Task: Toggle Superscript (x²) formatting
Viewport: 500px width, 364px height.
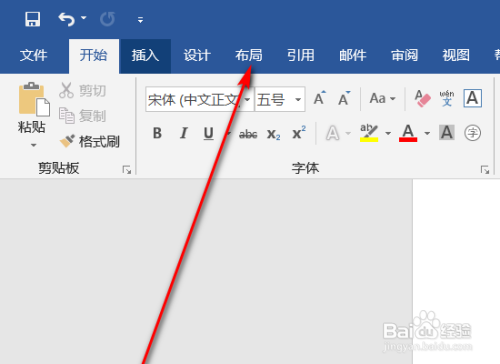Action: tap(299, 133)
